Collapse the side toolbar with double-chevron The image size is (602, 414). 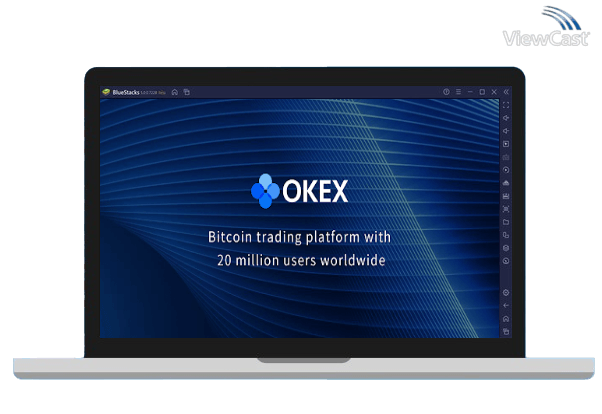pyautogui.click(x=506, y=92)
